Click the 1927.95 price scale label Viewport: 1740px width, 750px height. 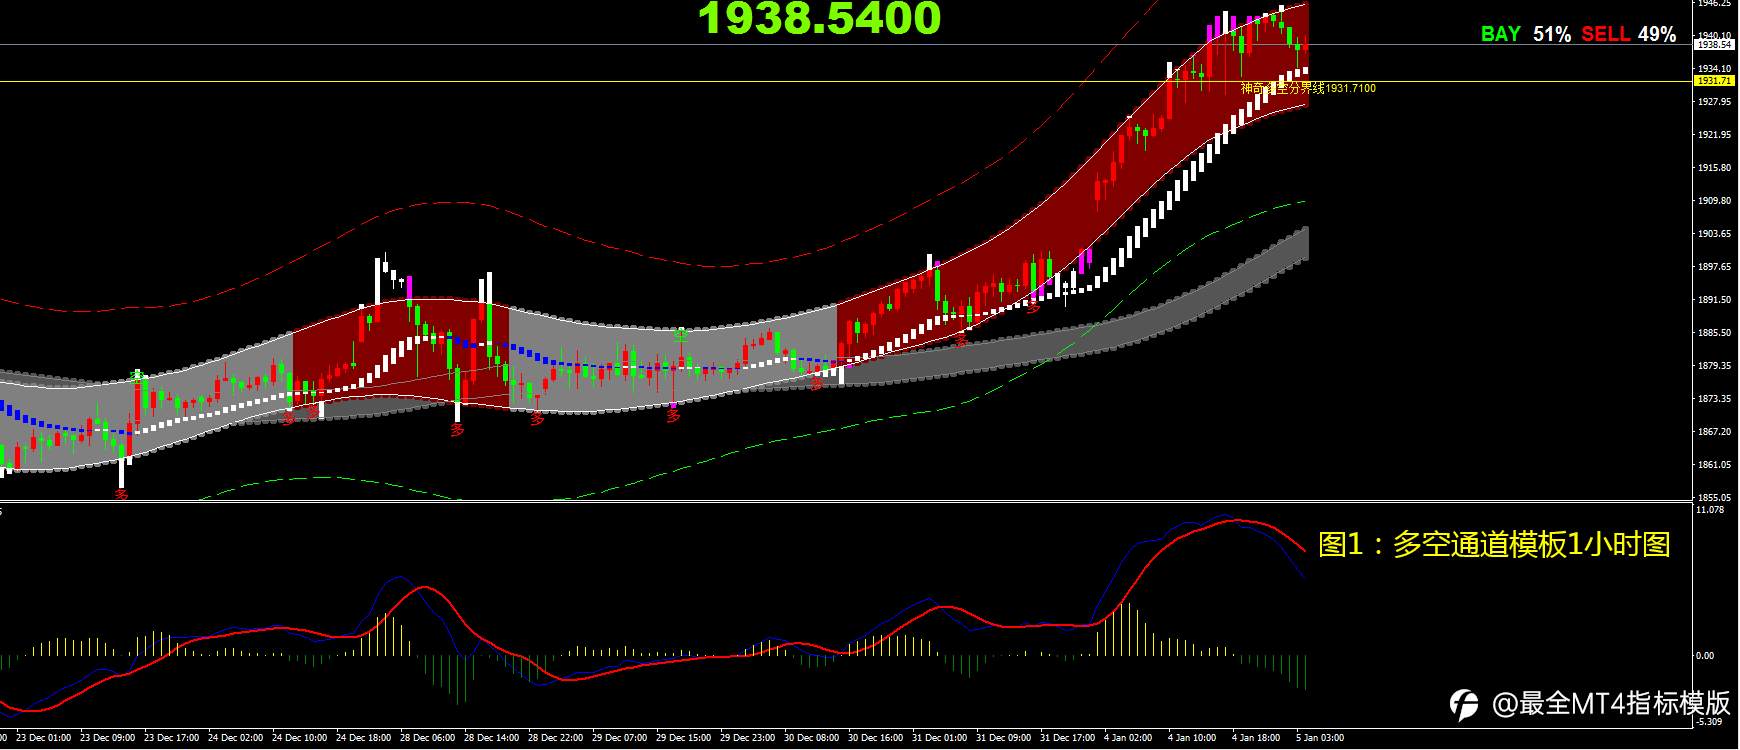pyautogui.click(x=1714, y=101)
